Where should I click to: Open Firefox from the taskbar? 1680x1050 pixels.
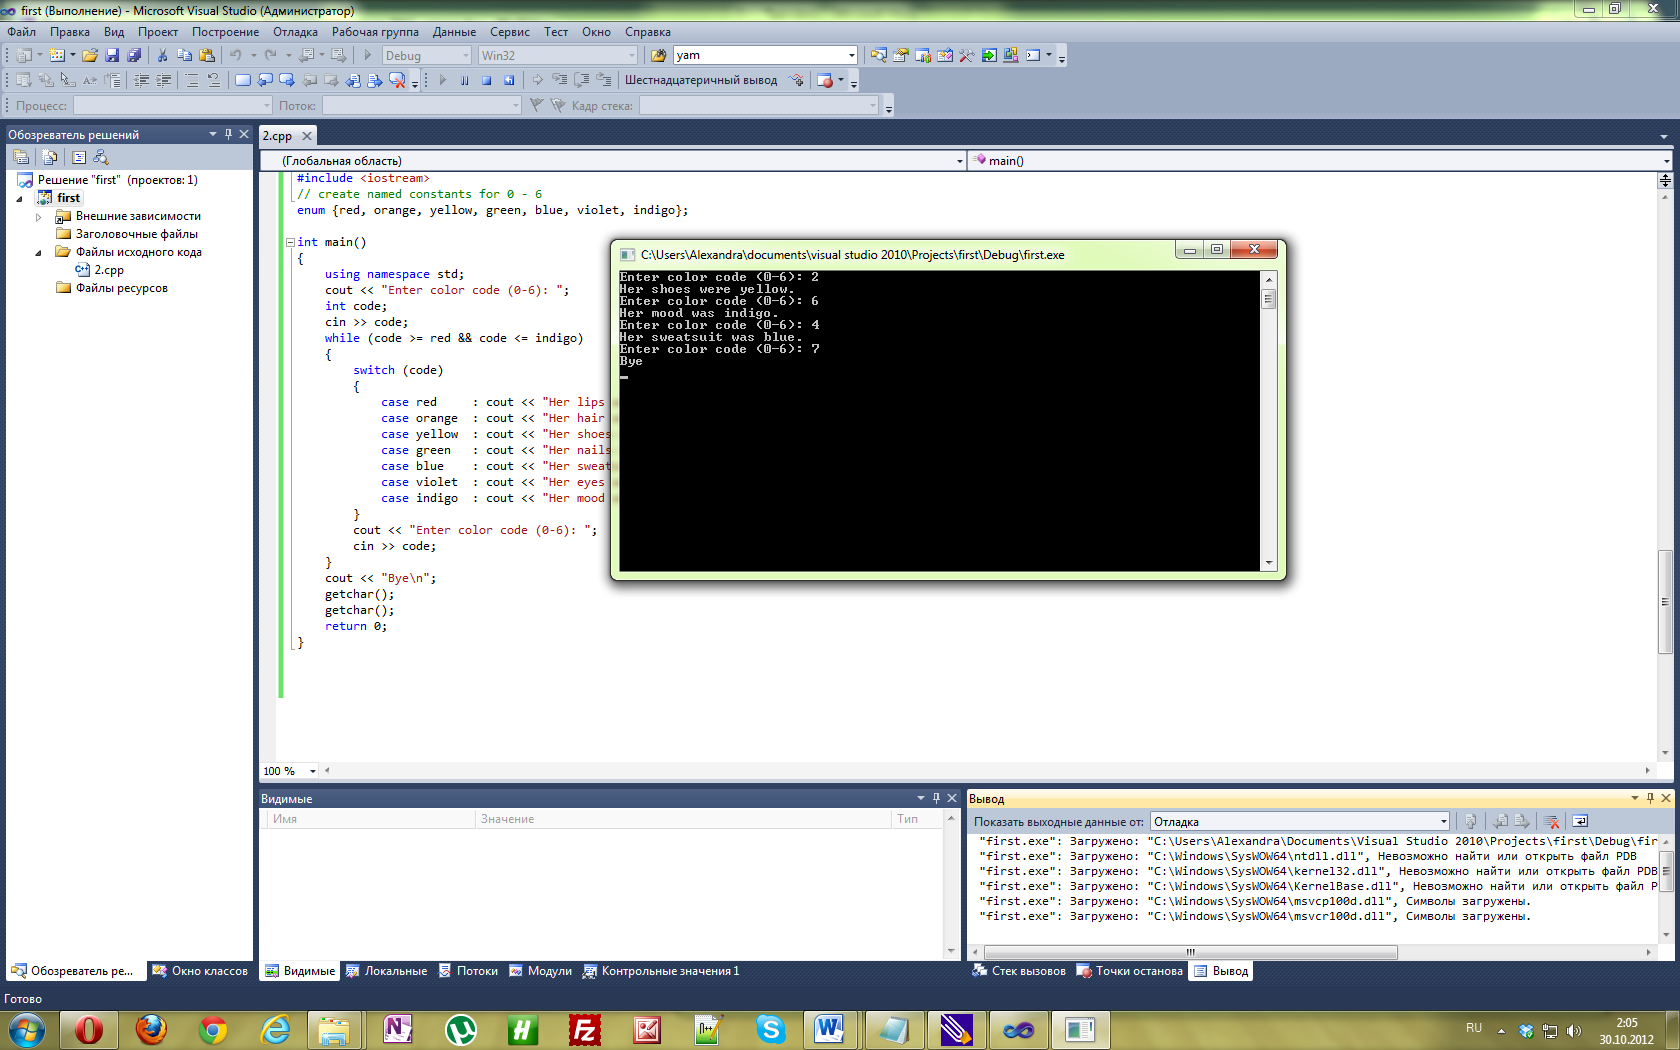coord(151,1029)
